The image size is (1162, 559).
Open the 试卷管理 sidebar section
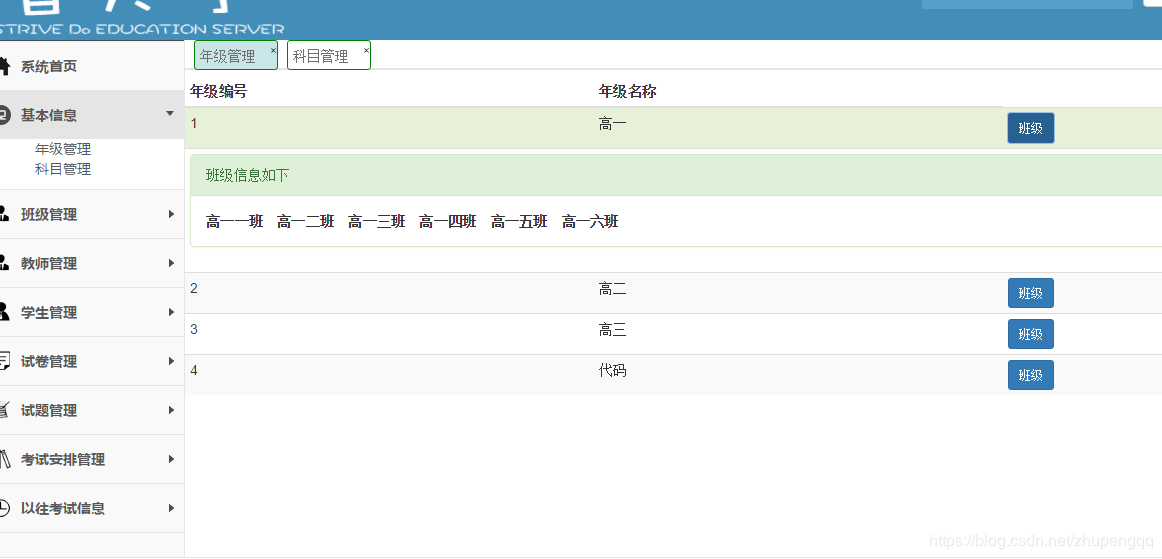92,361
